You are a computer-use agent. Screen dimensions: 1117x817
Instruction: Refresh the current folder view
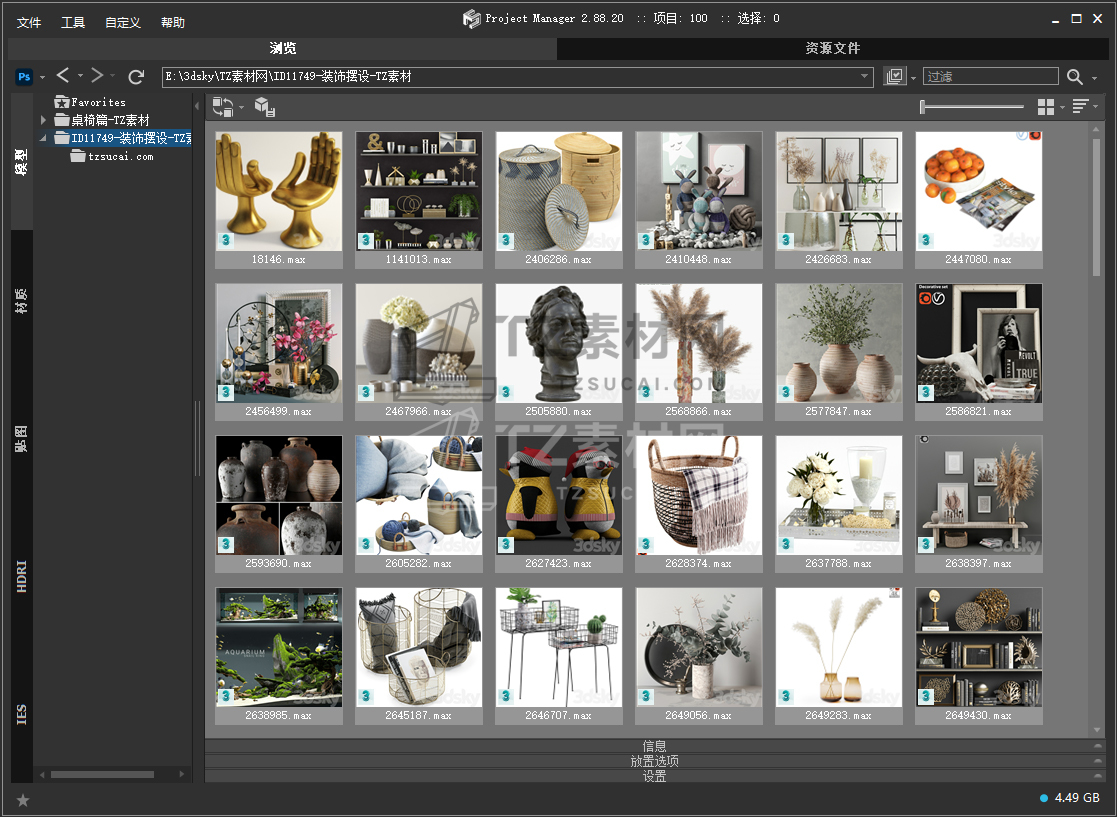pyautogui.click(x=137, y=77)
